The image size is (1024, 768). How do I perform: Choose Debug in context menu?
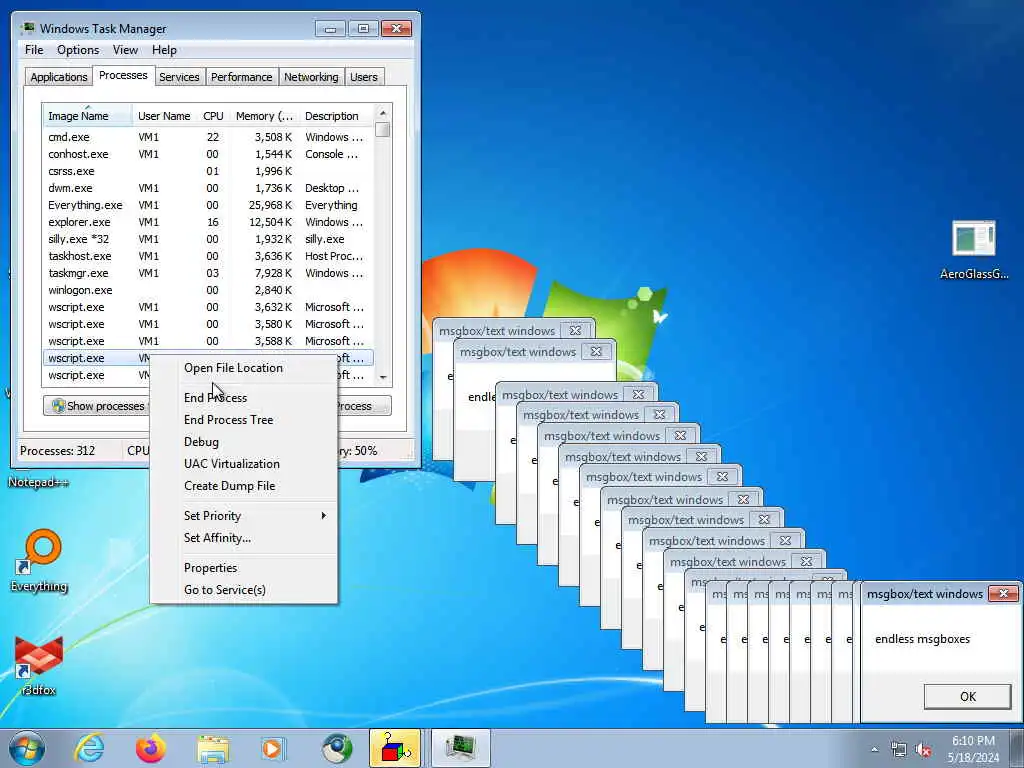coord(244,442)
